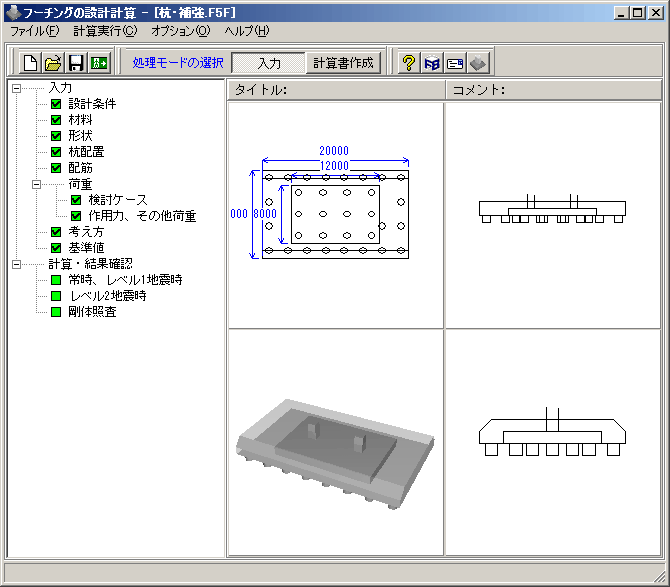Viewport: 670px width, 587px height.
Task: Click the green square beside 常時、レベル1地震時
Action: click(56, 280)
